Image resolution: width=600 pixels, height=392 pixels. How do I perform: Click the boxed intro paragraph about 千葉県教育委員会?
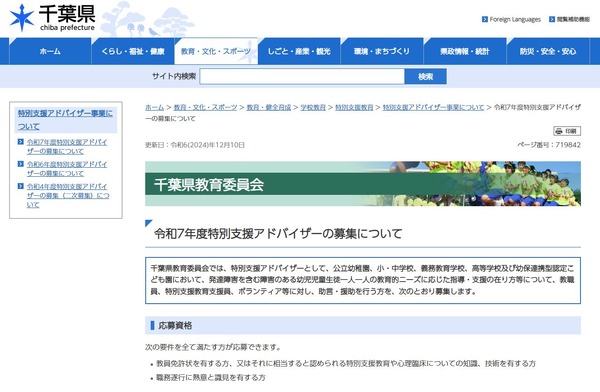363,280
